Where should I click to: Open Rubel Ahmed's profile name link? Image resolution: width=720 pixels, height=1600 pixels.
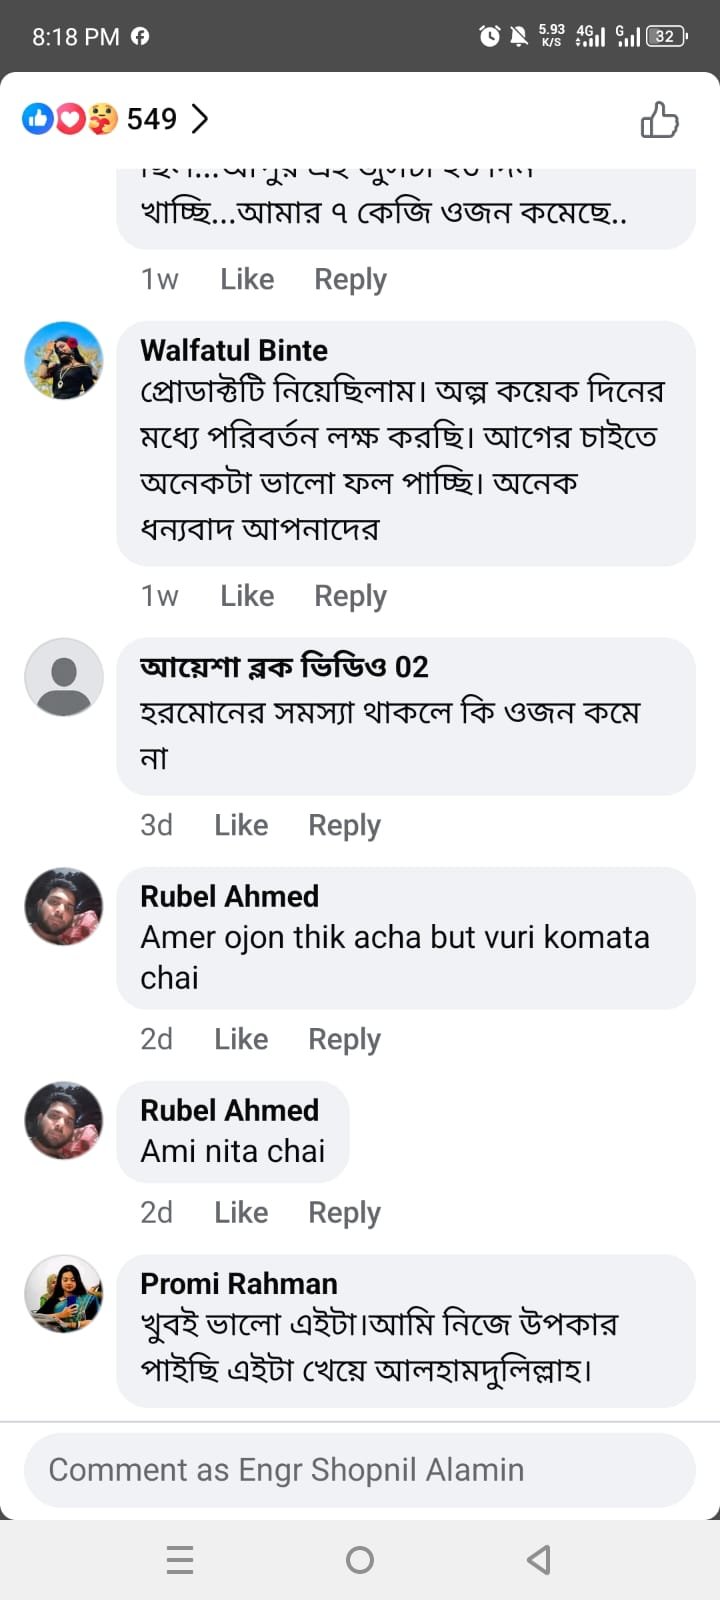click(x=229, y=896)
